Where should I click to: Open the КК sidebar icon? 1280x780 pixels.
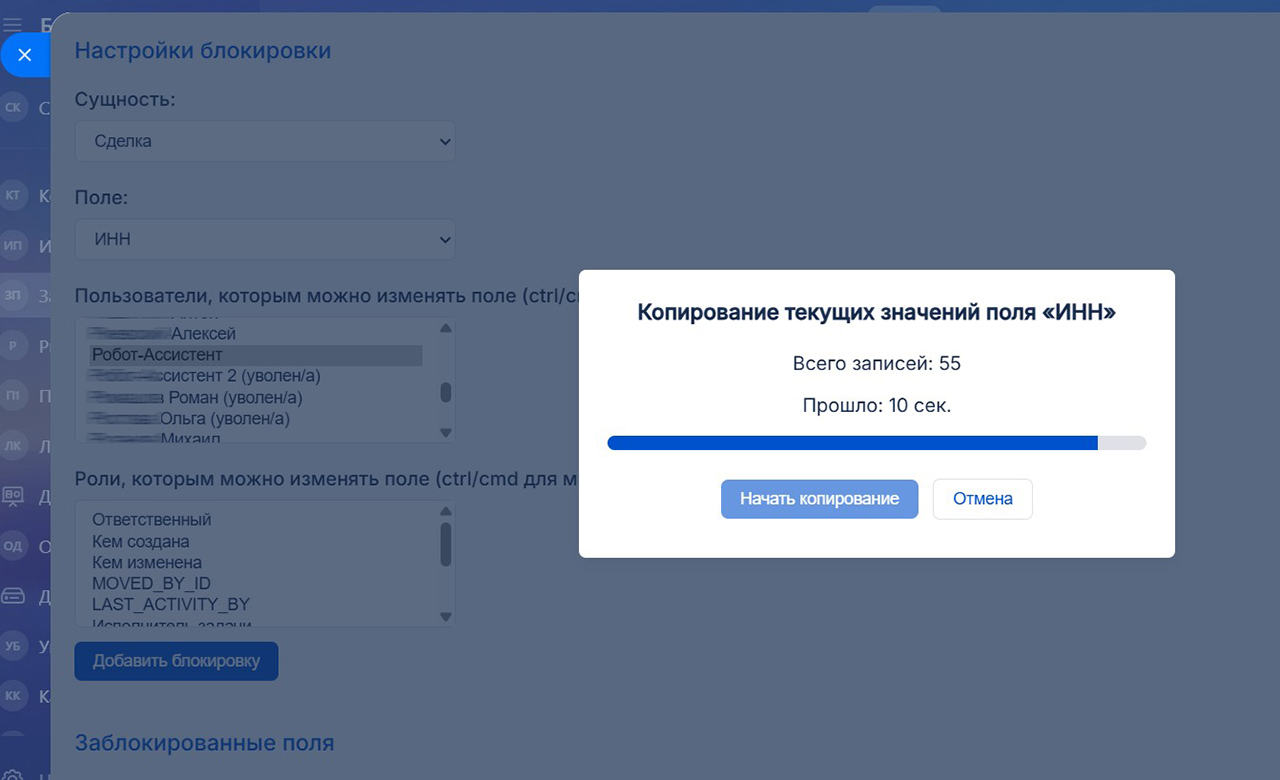tap(13, 695)
